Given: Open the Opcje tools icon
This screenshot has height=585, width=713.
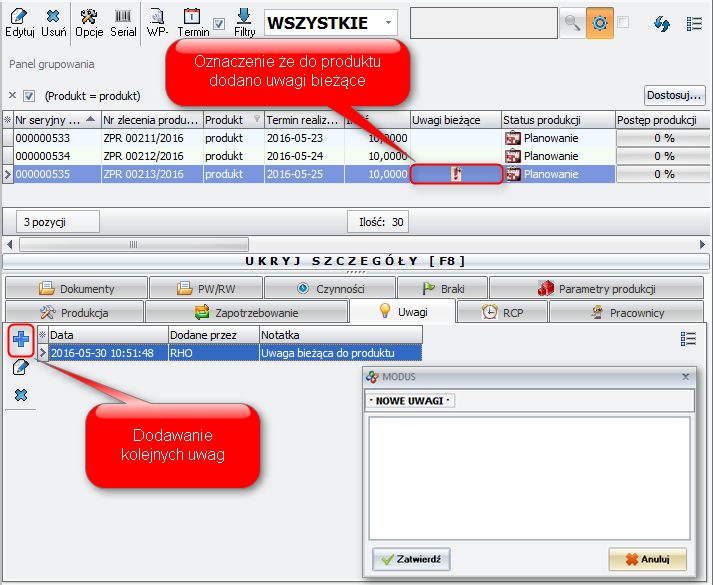Looking at the screenshot, I should click(89, 16).
